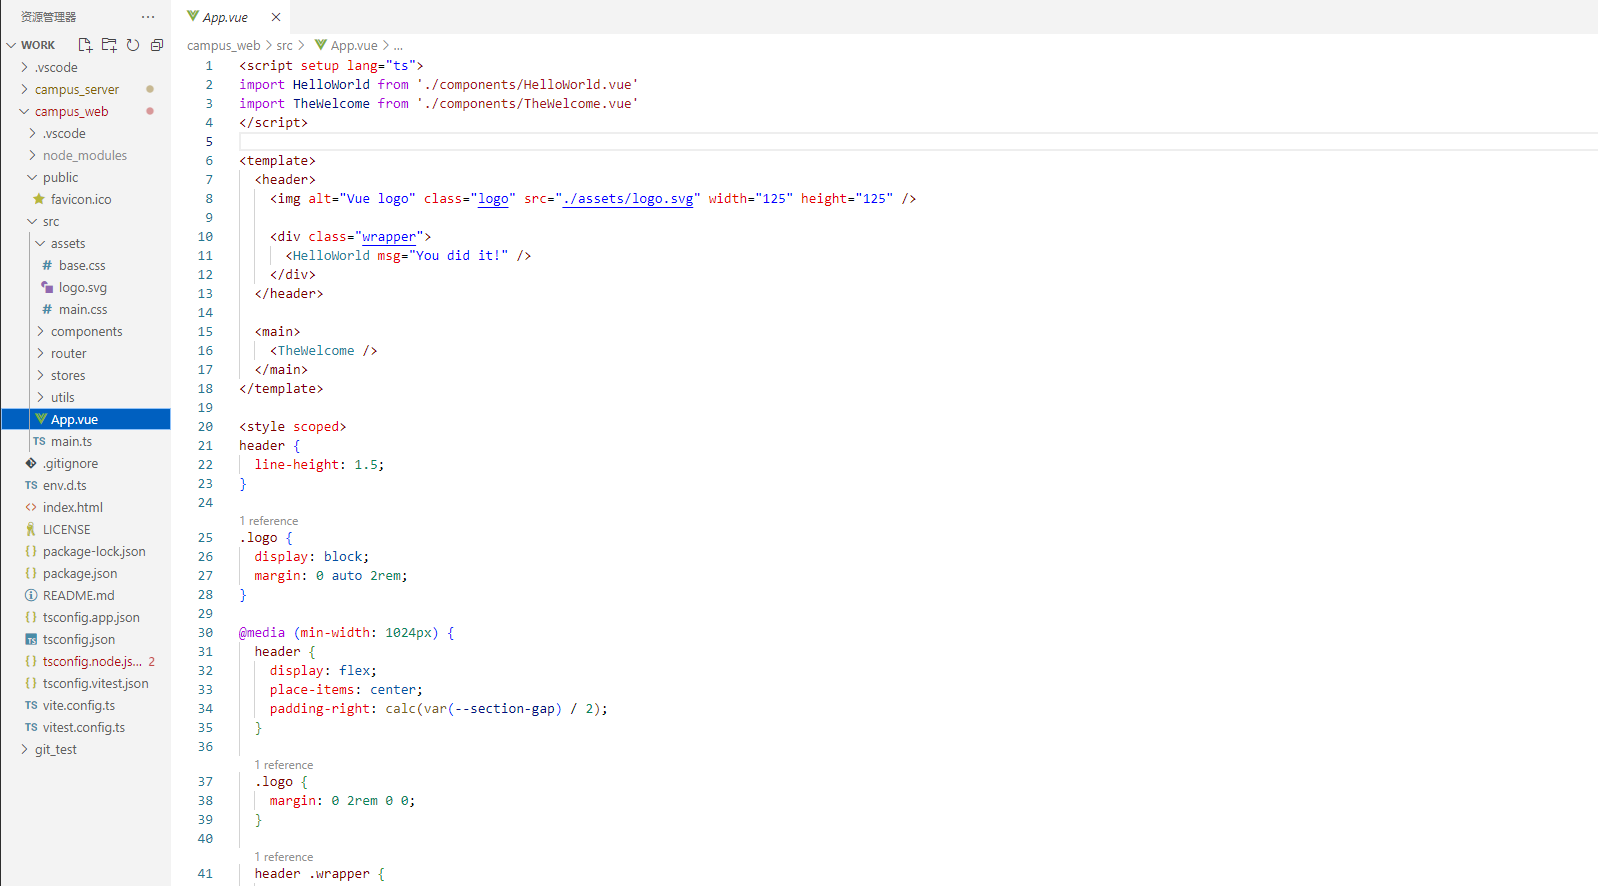The height and width of the screenshot is (886, 1598).
Task: Click the '<TheWelcome />' tag on line 16
Action: tap(323, 351)
